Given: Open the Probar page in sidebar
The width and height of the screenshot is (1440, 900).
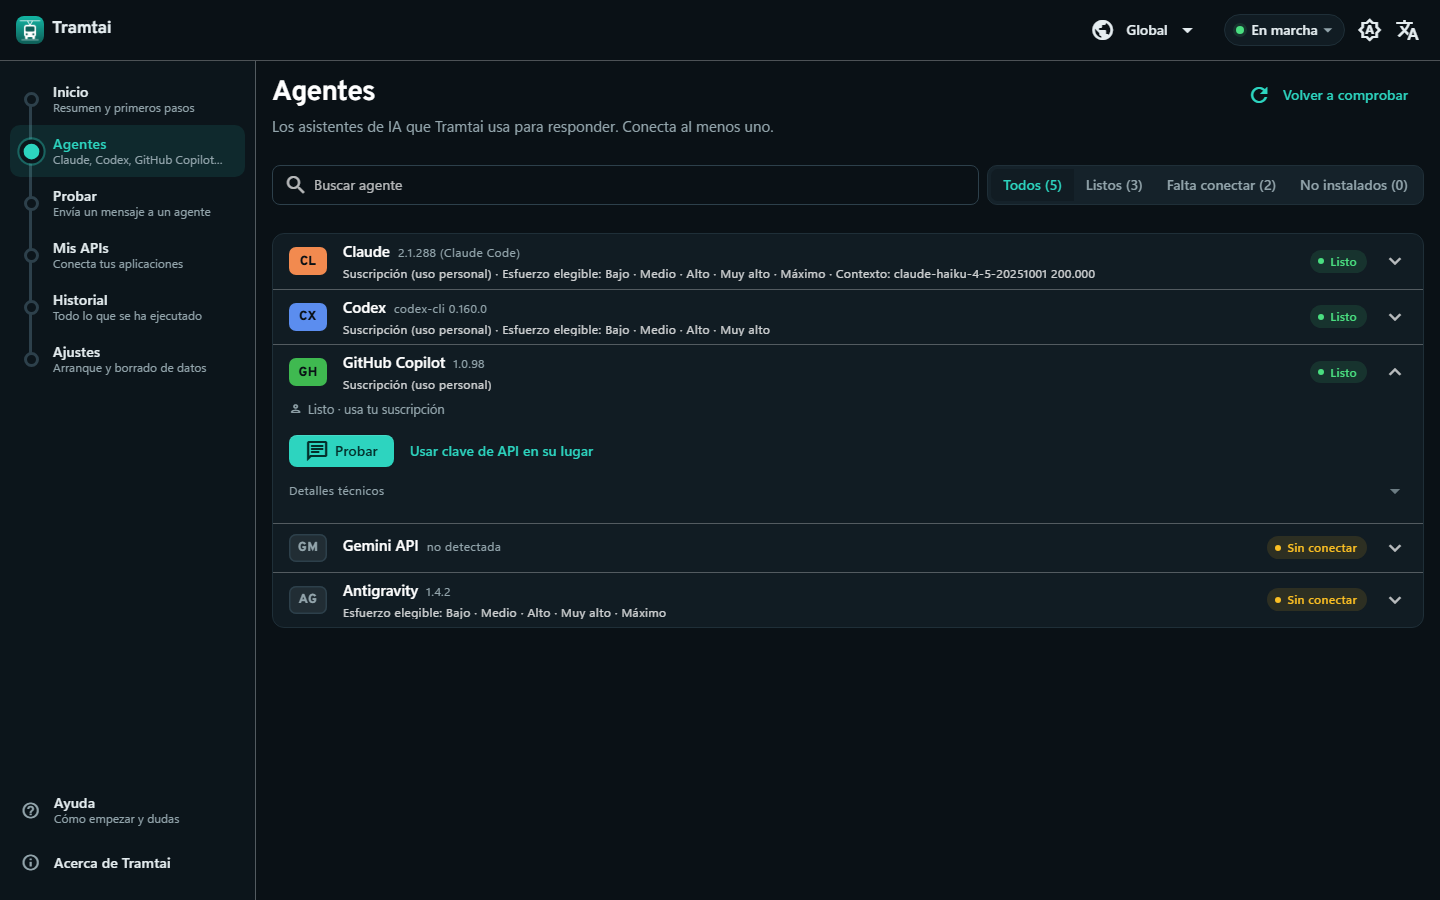Looking at the screenshot, I should pyautogui.click(x=128, y=203).
